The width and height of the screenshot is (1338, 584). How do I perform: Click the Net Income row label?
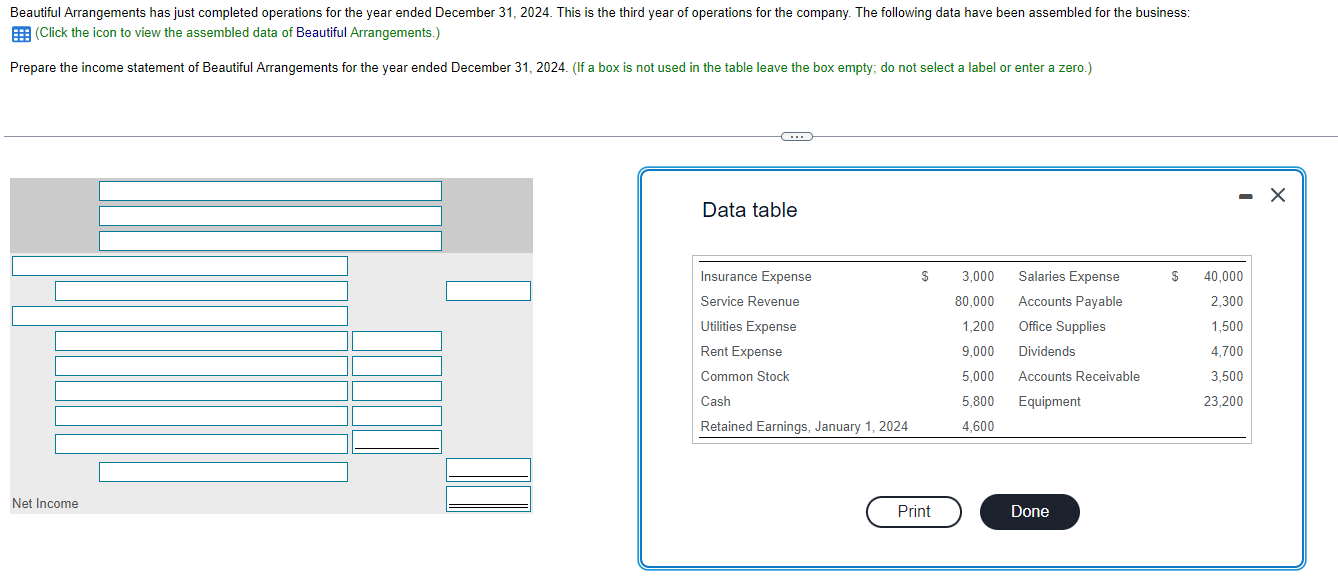45,504
